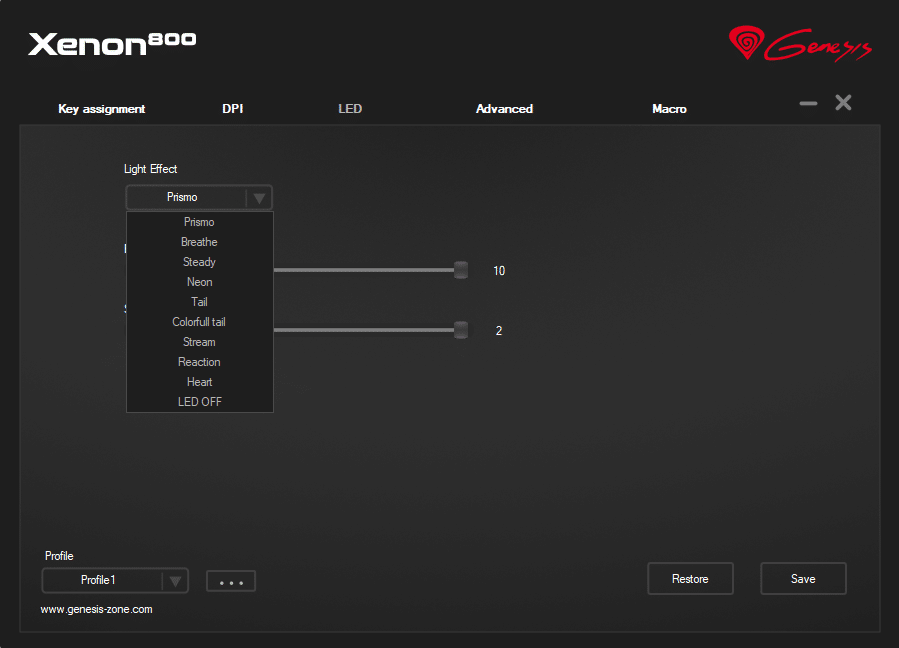Select Steady from the effect list
The image size is (899, 648).
[x=199, y=262]
